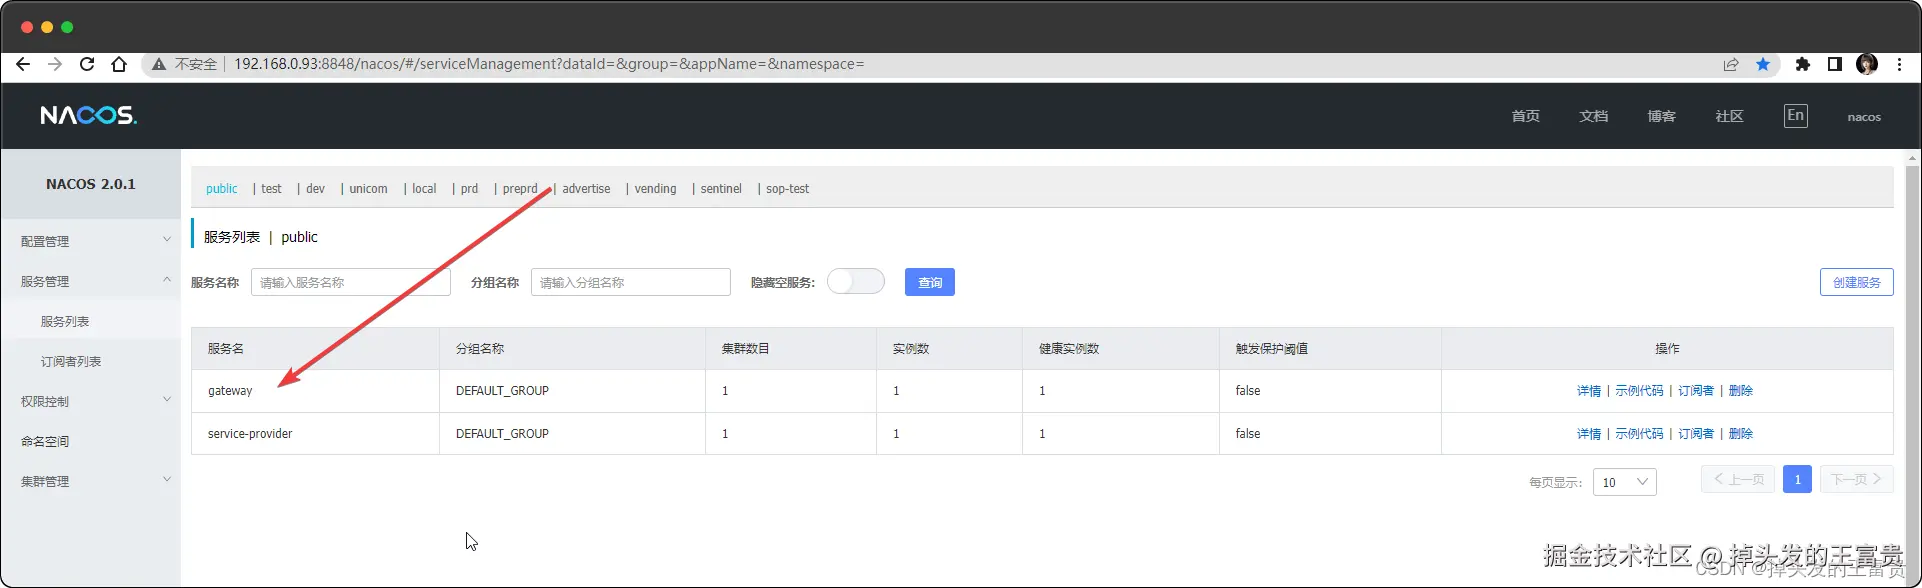The image size is (1922, 588).
Task: Click the browser address bar URL
Action: (549, 64)
